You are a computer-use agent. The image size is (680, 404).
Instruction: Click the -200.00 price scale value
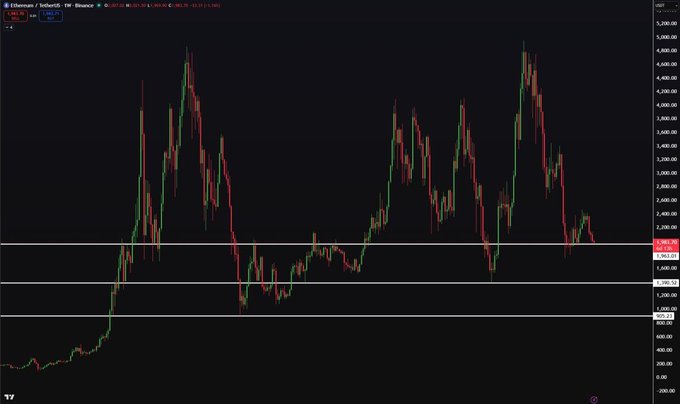pyautogui.click(x=666, y=391)
